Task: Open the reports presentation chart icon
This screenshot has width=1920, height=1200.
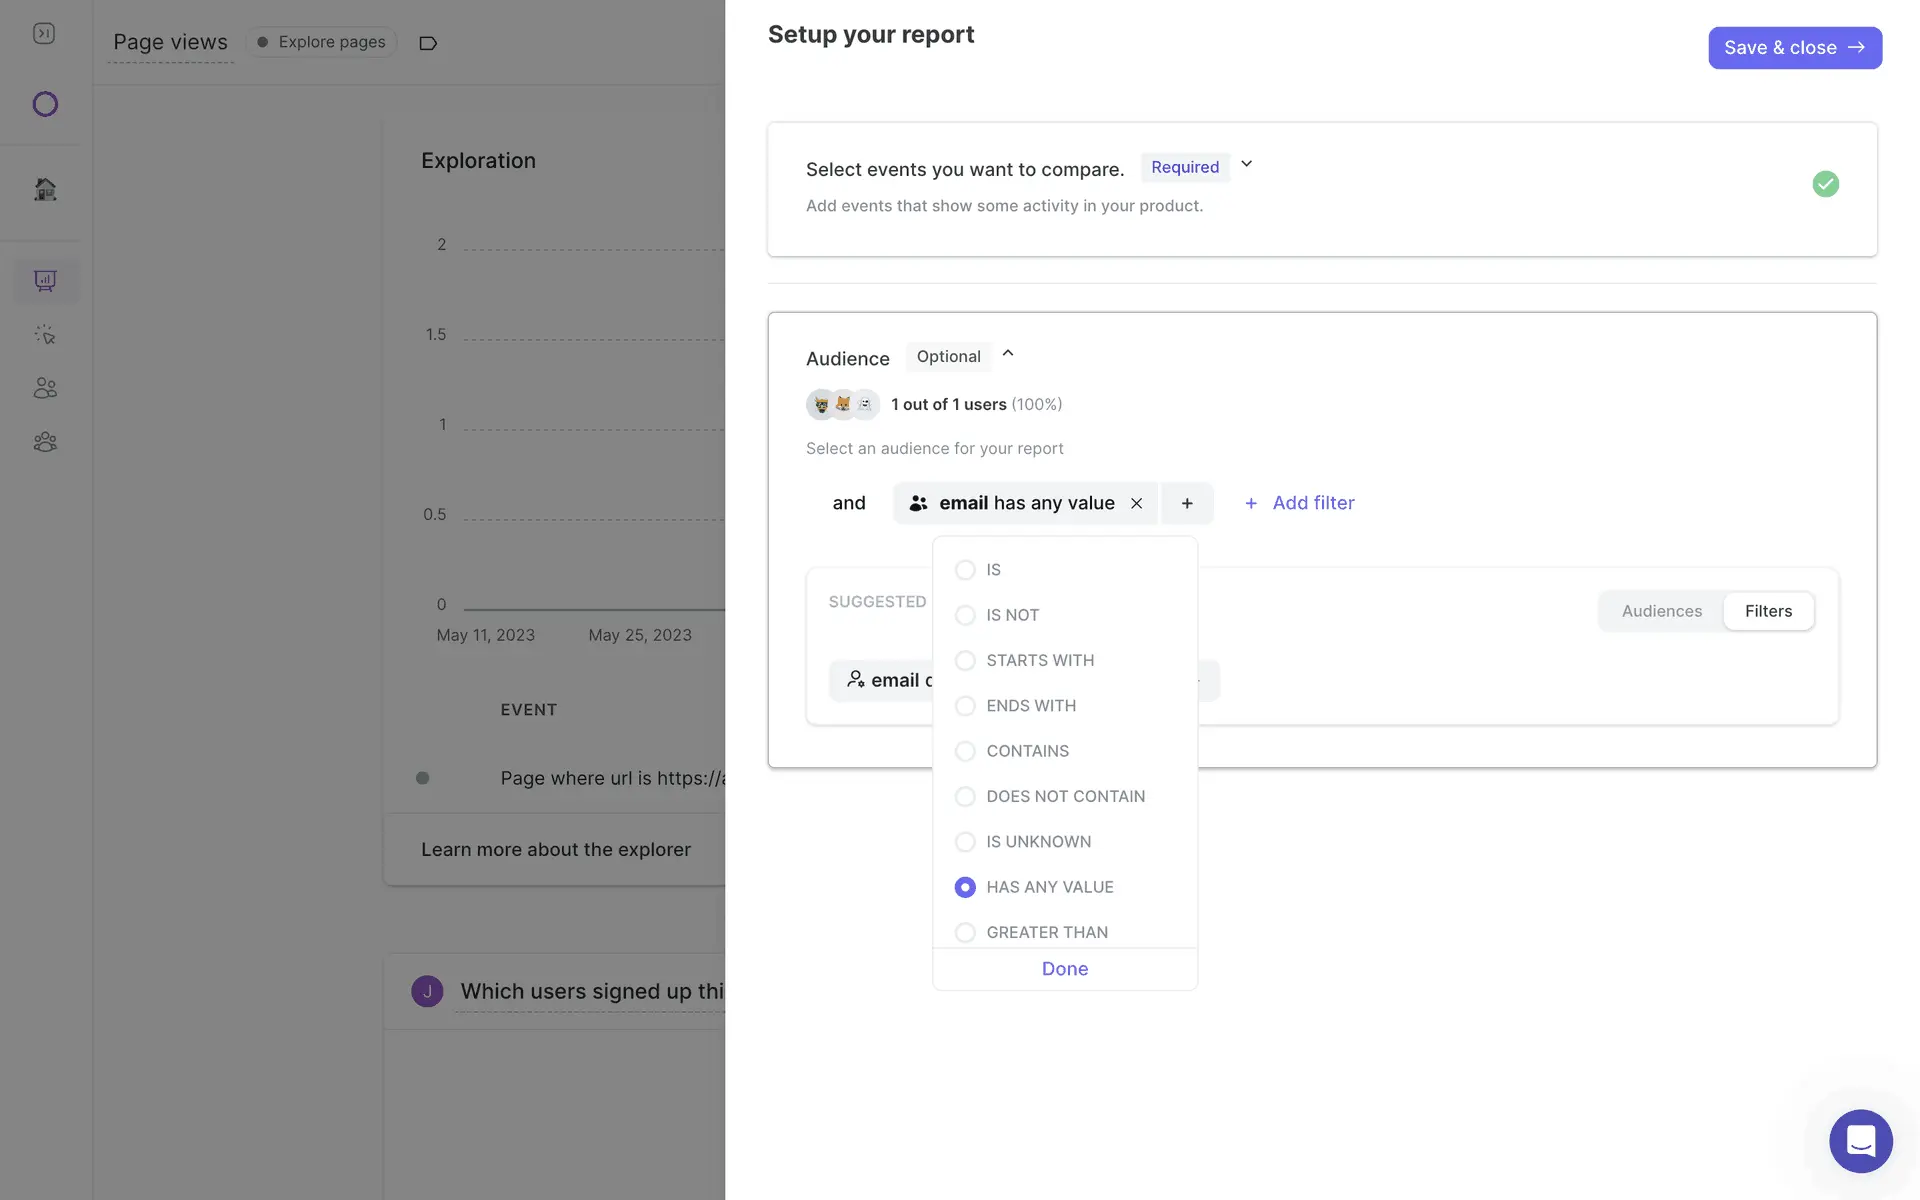Action: 45,281
